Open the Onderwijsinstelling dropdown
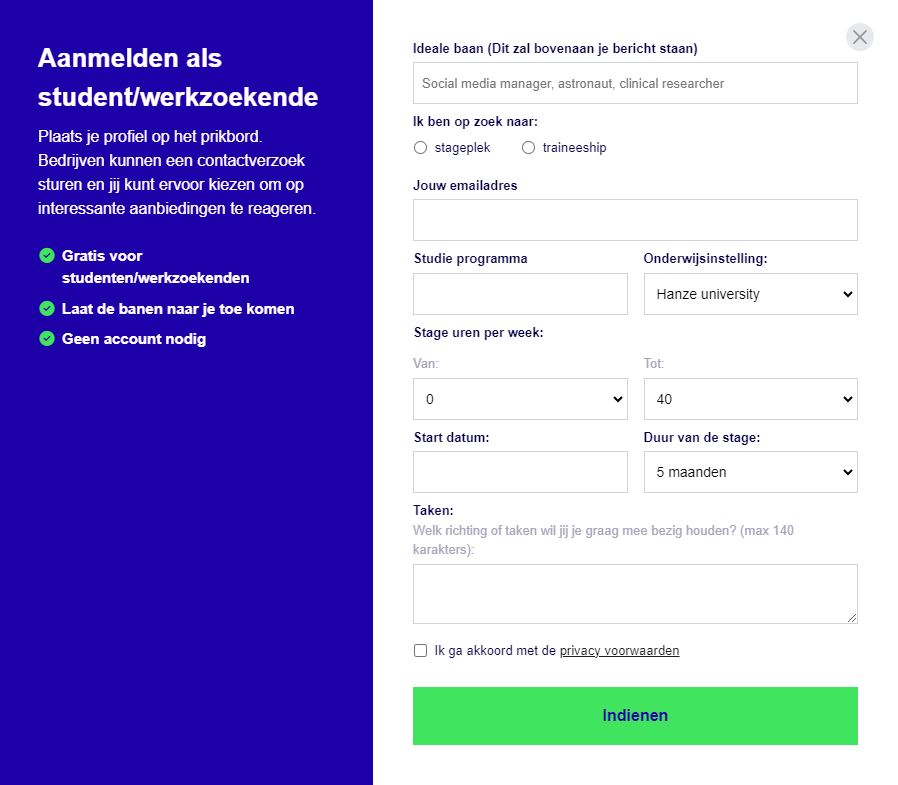 pos(750,294)
